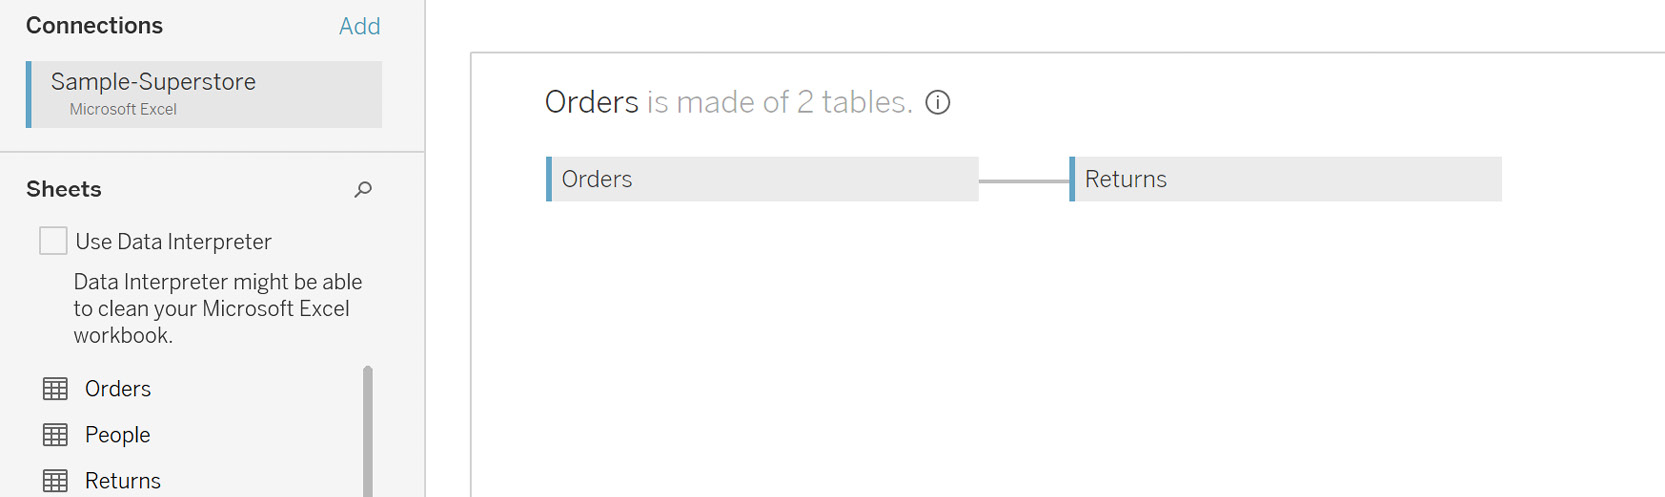Click the Orders sheet table icon
1665x497 pixels.
[x=55, y=389]
